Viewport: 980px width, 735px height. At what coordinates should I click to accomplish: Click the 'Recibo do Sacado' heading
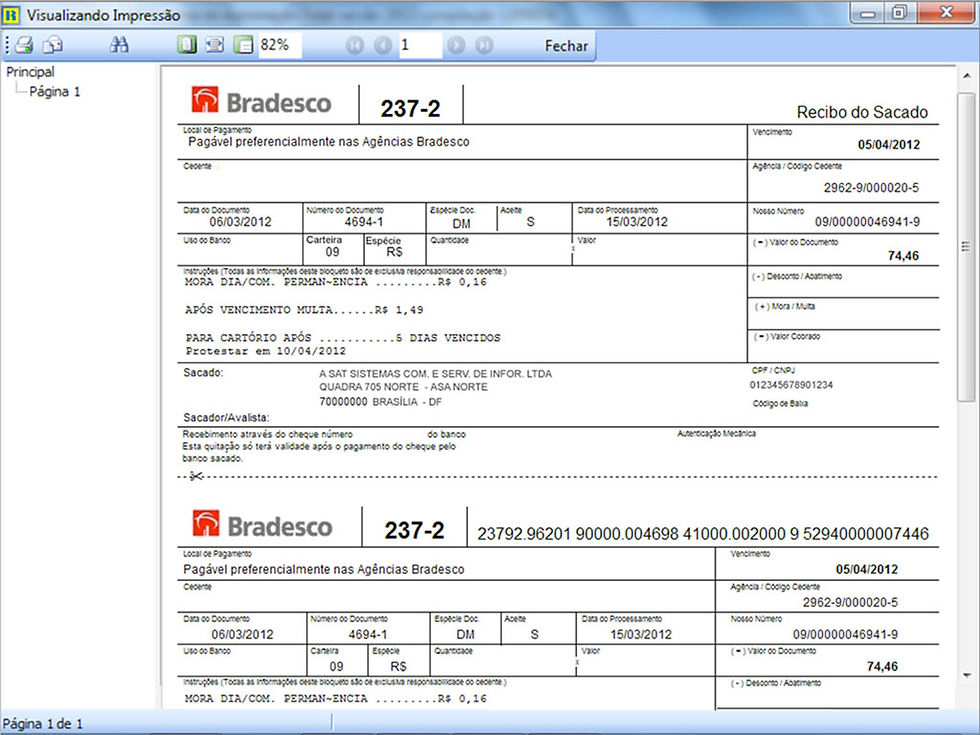coord(862,112)
